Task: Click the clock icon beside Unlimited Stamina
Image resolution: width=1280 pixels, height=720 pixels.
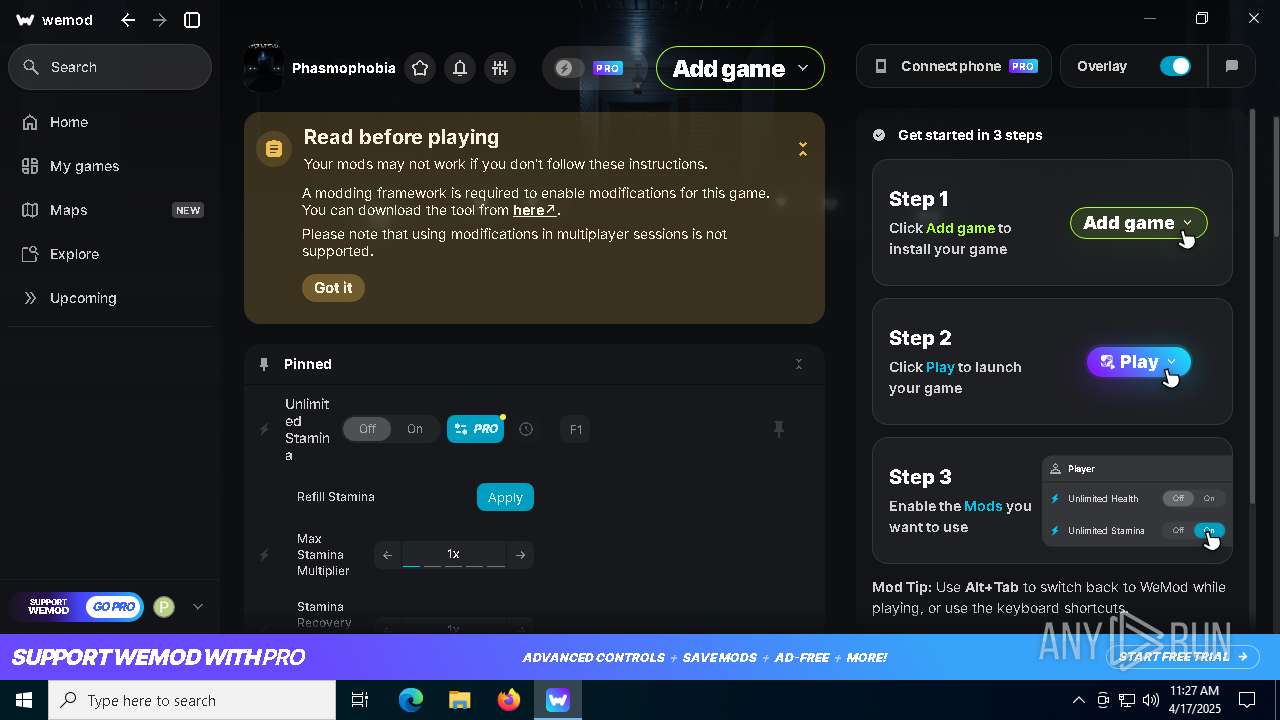Action: 526,429
